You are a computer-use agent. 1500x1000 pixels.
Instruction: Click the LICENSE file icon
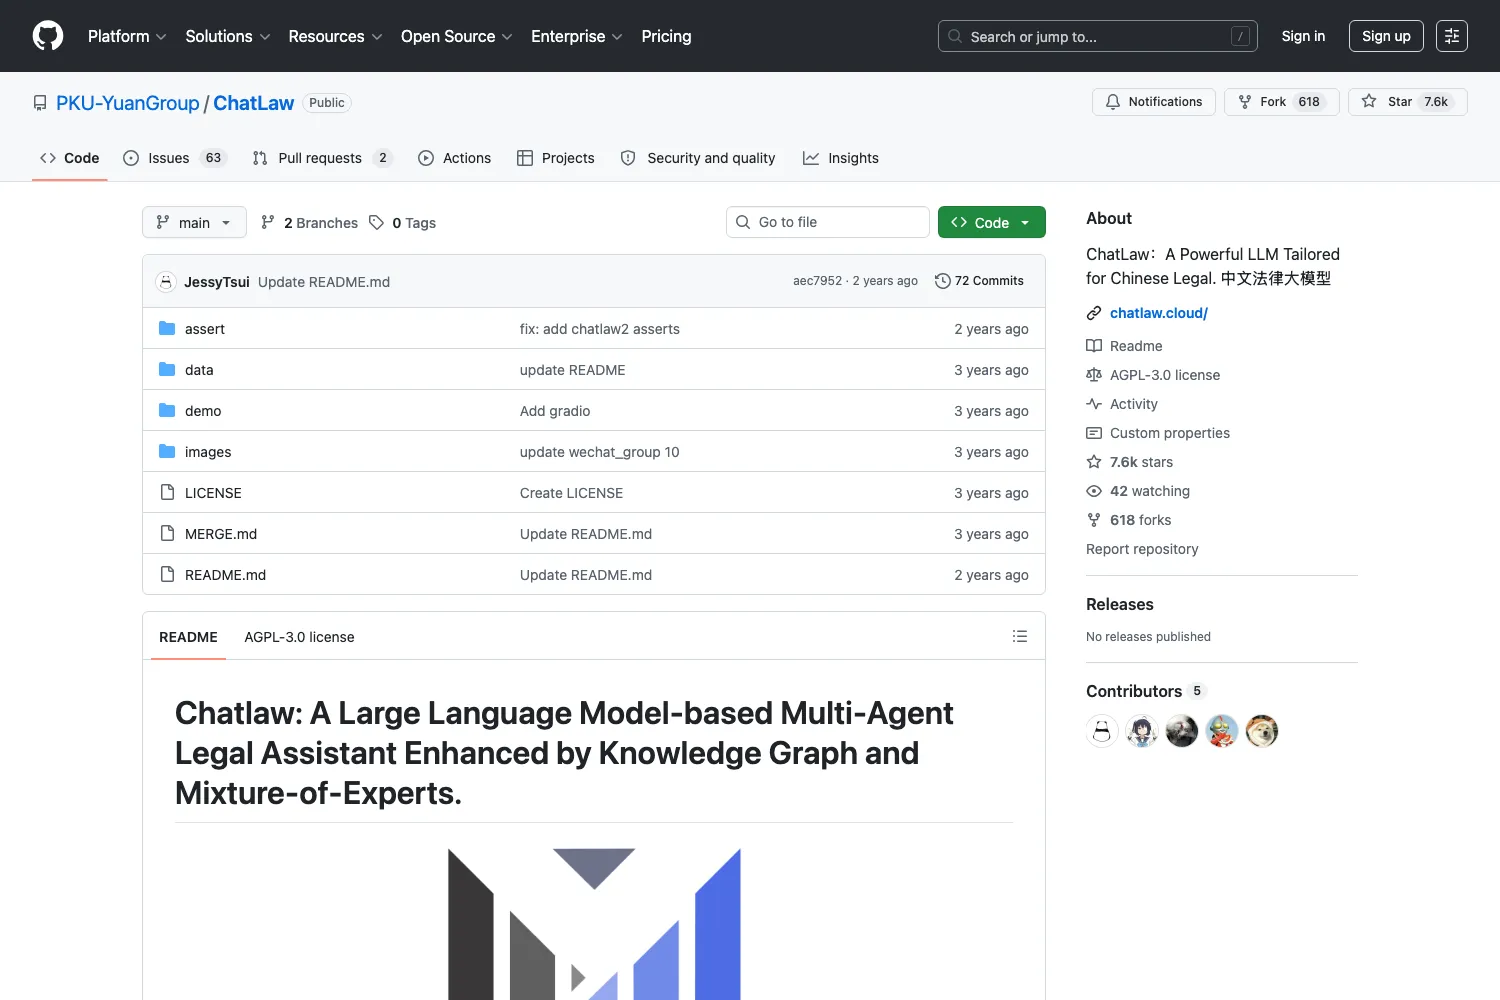tap(167, 493)
